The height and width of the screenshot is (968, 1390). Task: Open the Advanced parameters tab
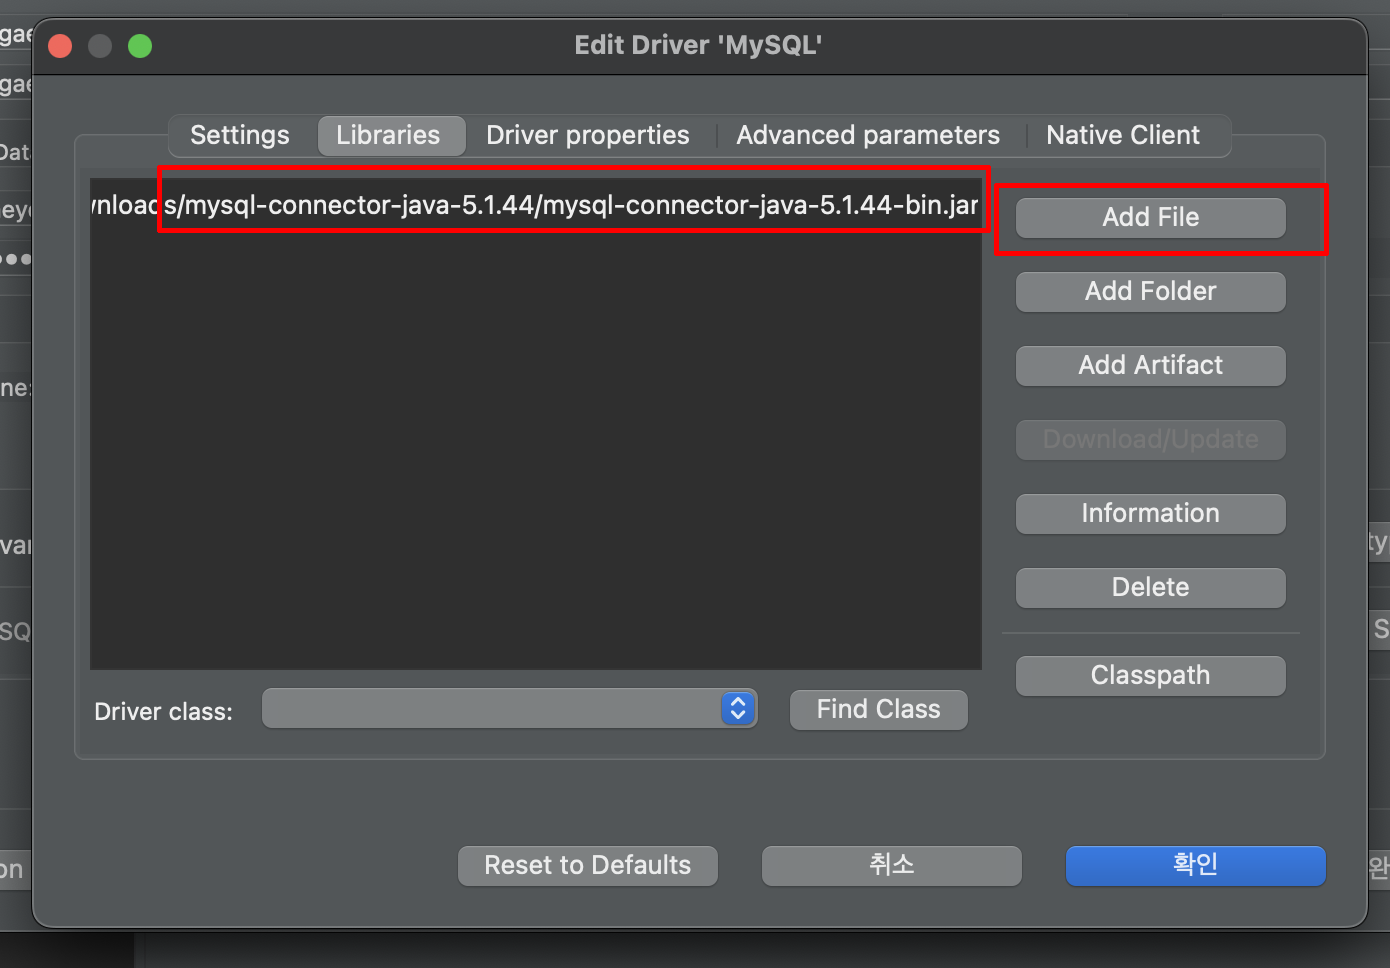(x=868, y=135)
